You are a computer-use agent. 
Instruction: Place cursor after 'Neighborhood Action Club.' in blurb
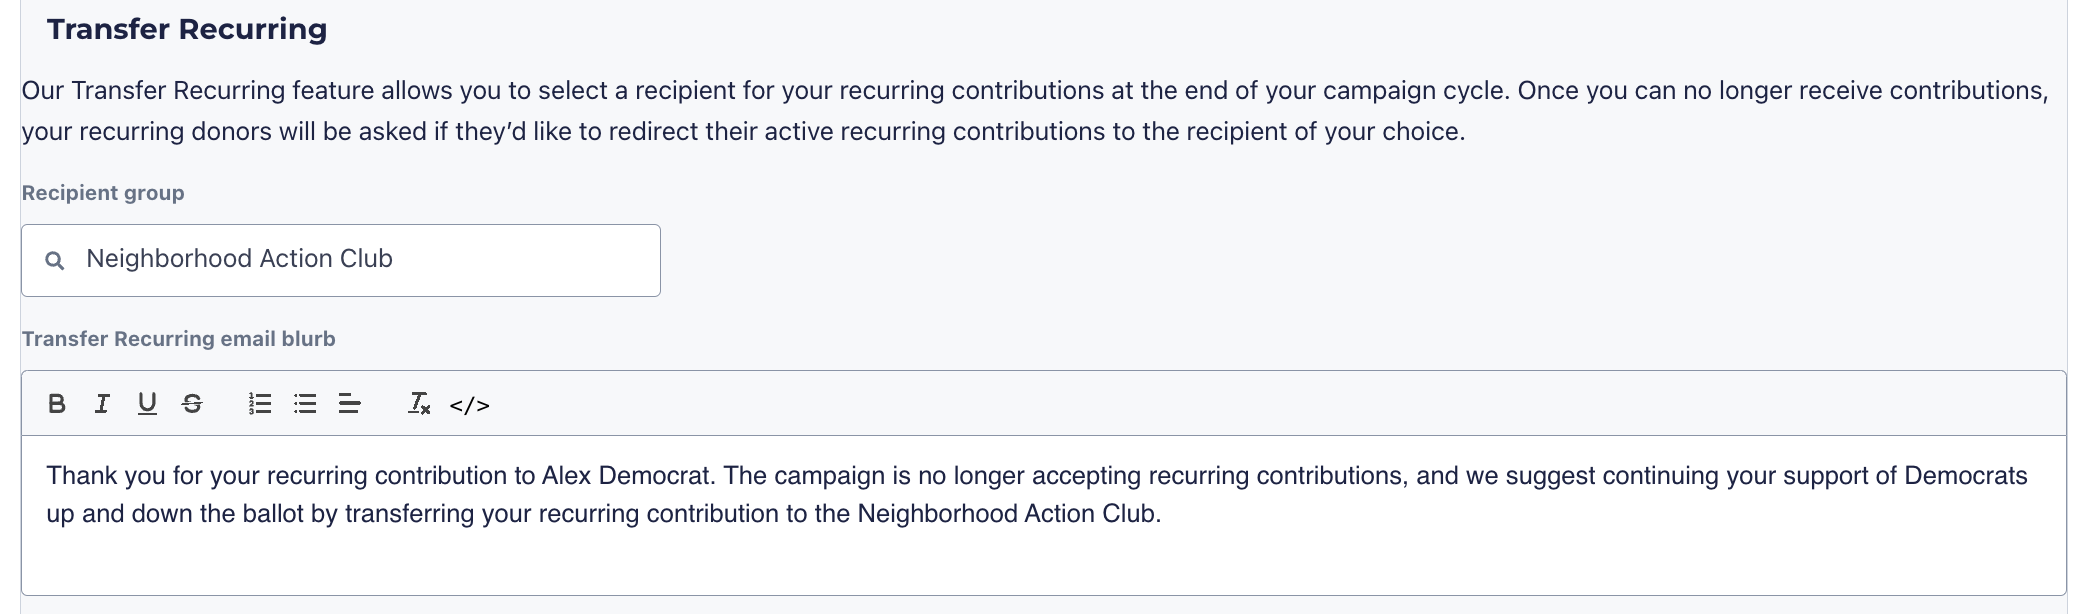point(1163,515)
